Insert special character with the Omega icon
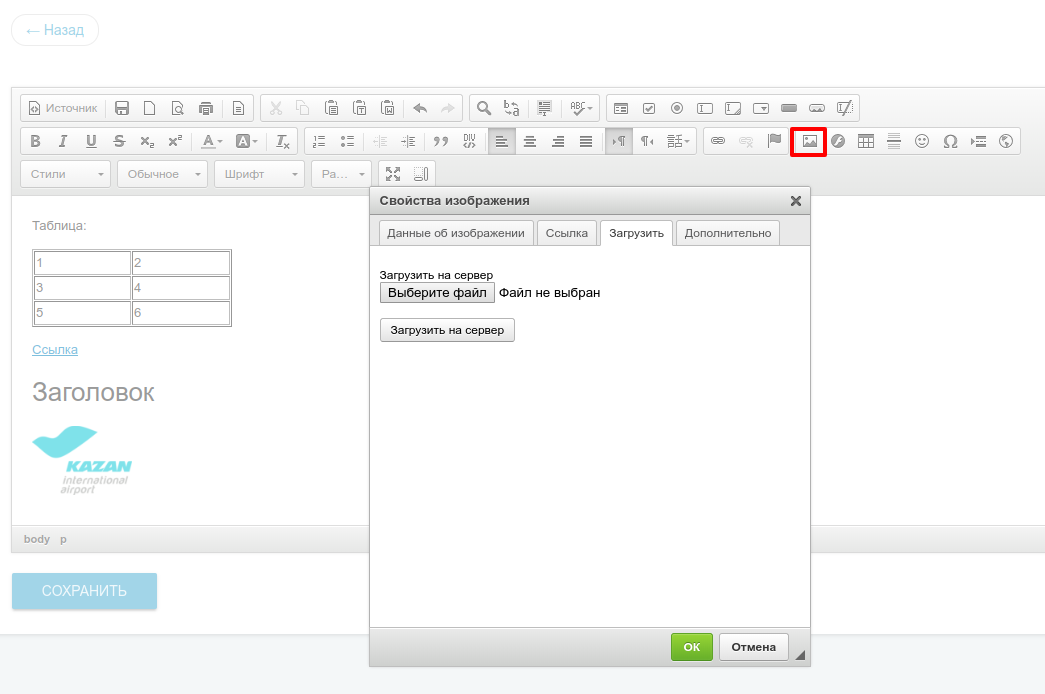 pos(950,141)
